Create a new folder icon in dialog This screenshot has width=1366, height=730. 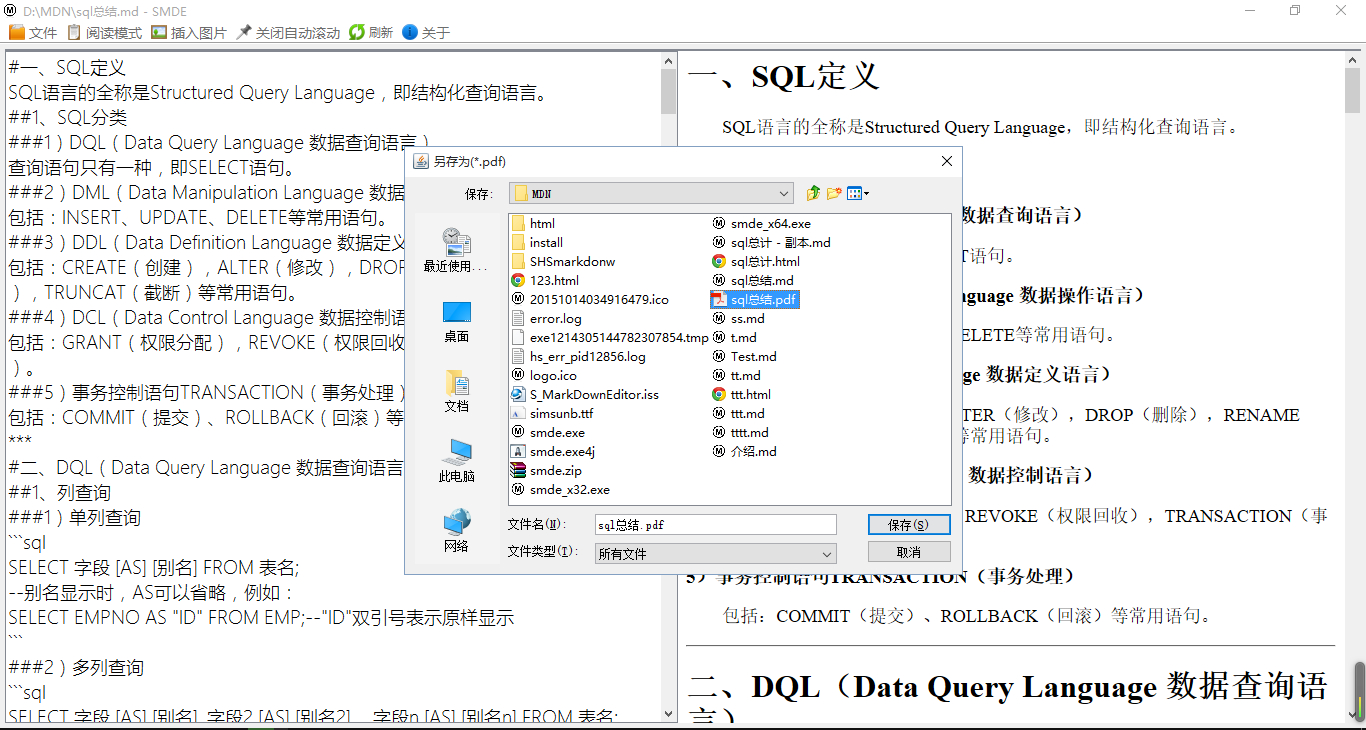pos(834,193)
